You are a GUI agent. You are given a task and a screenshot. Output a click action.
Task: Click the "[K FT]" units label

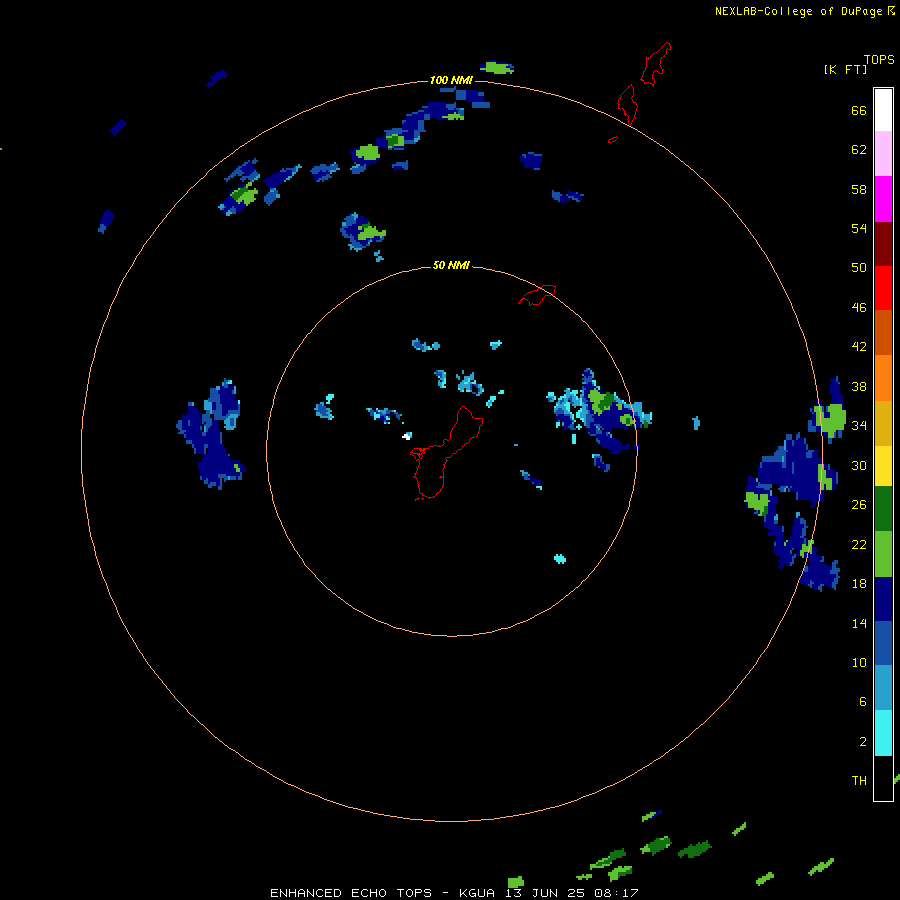click(x=845, y=69)
